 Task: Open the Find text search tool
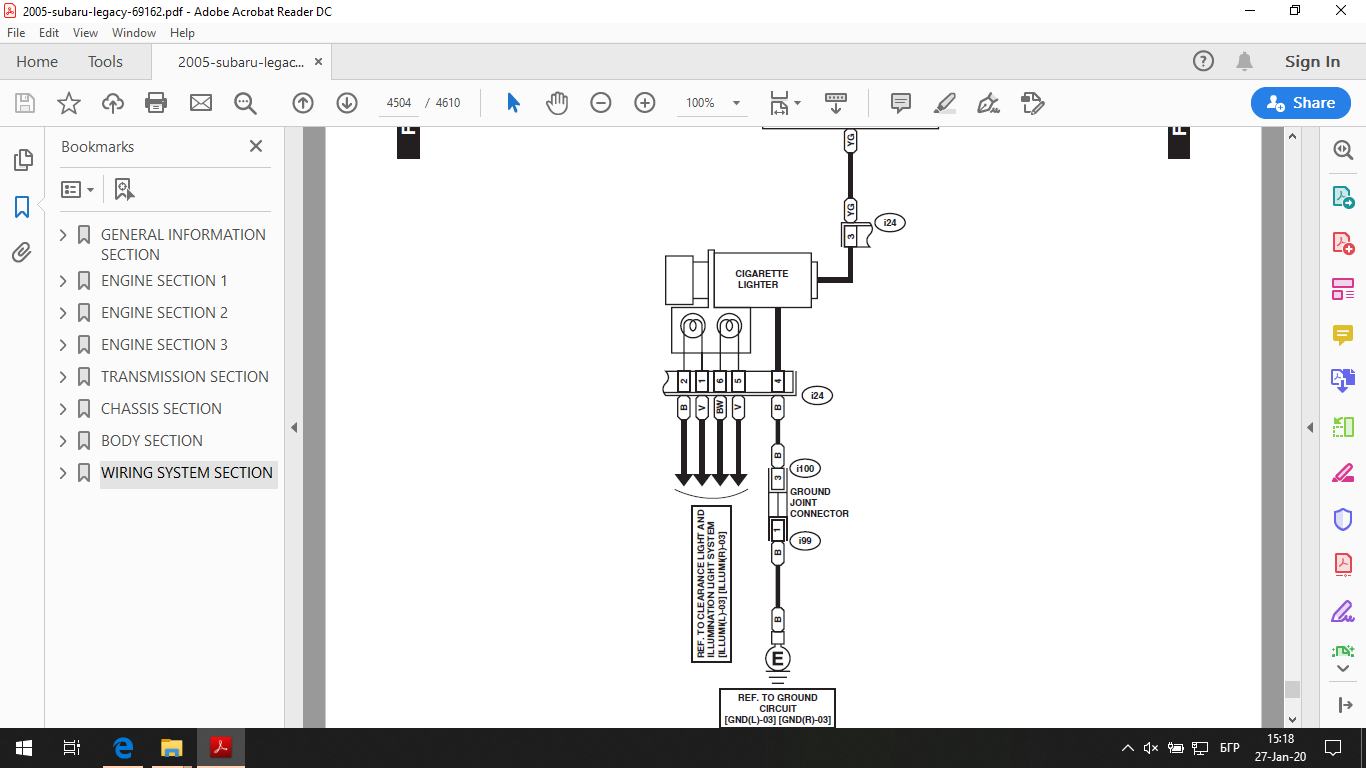[x=245, y=103]
